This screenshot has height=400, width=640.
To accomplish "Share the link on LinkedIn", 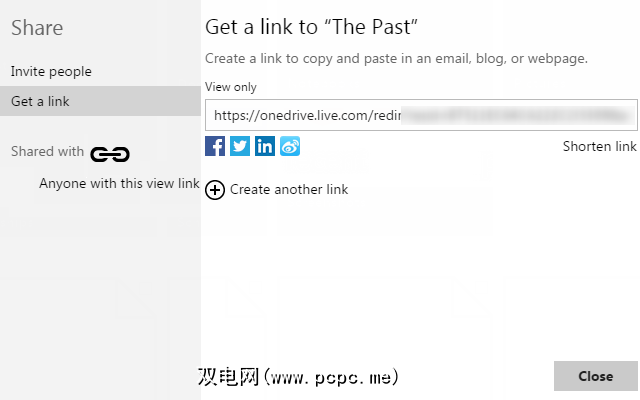I will (265, 147).
